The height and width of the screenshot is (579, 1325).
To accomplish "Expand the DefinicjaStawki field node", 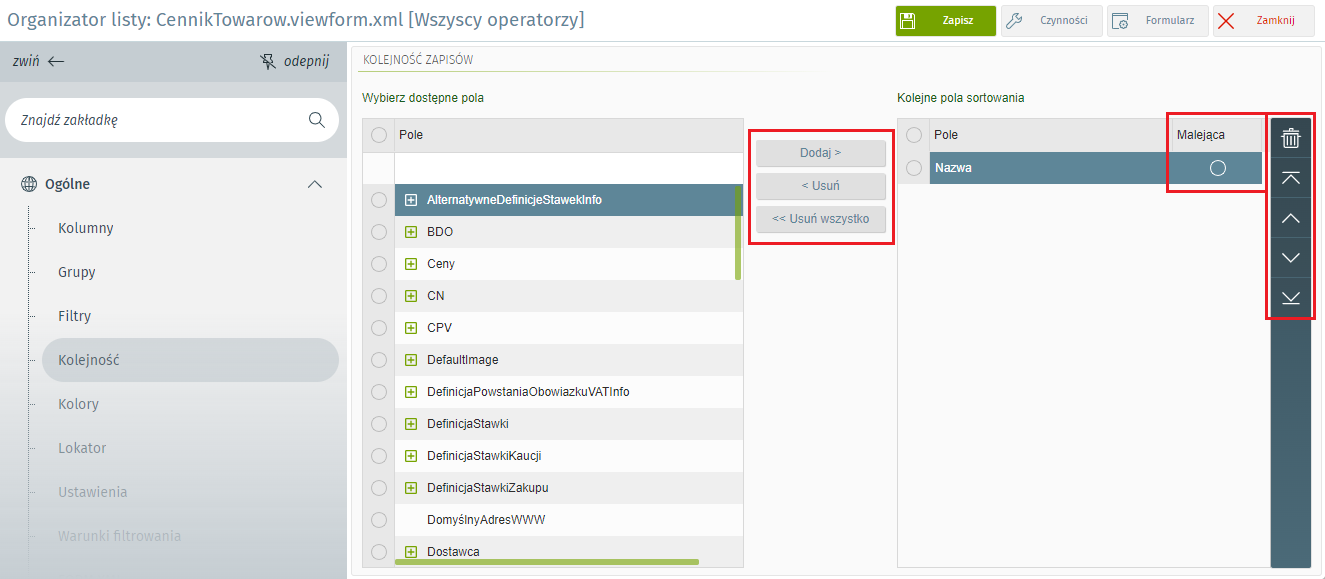I will pyautogui.click(x=411, y=424).
